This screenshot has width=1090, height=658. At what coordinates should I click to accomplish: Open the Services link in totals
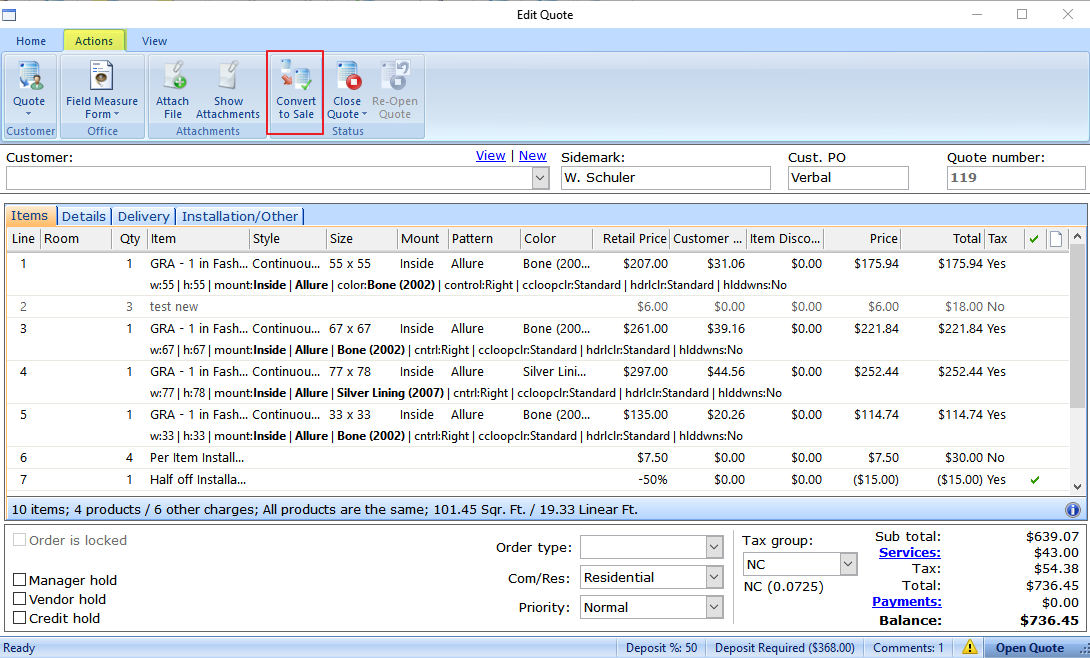[909, 552]
